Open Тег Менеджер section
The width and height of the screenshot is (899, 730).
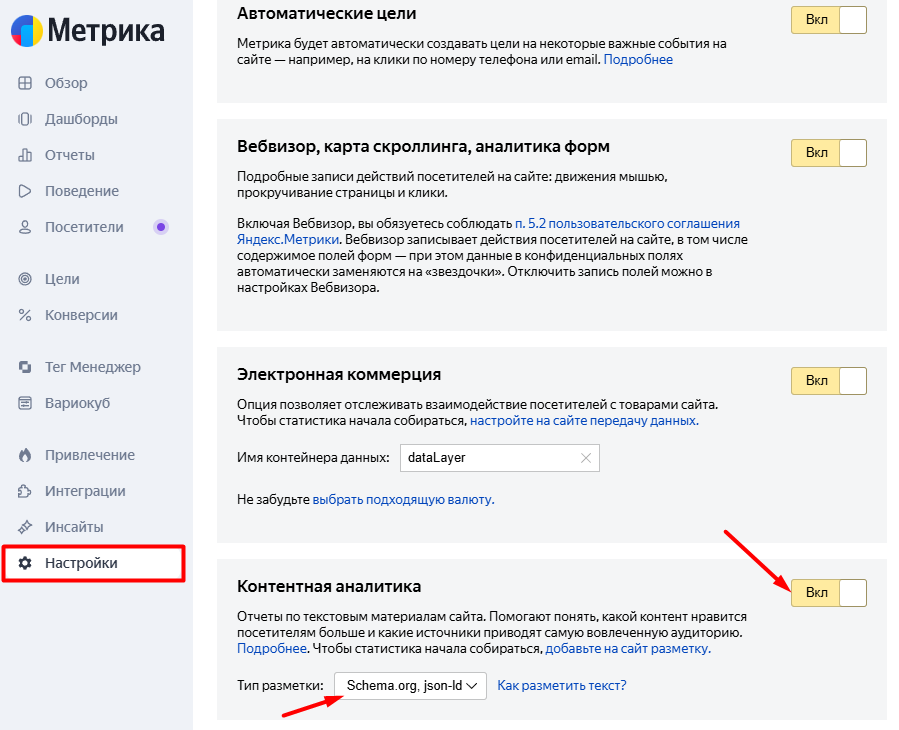(93, 367)
